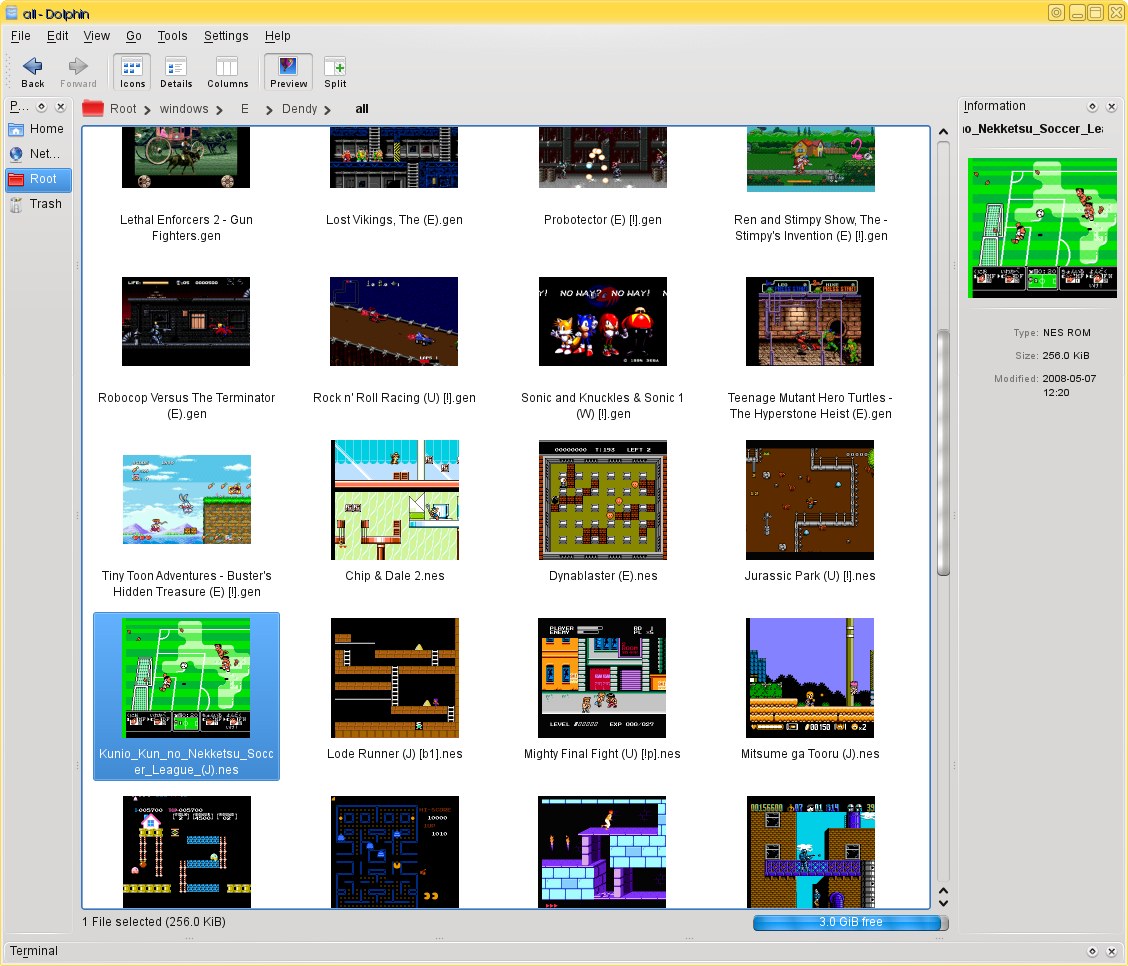This screenshot has height=966, width=1128.
Task: Open the File menu
Action: [x=21, y=36]
